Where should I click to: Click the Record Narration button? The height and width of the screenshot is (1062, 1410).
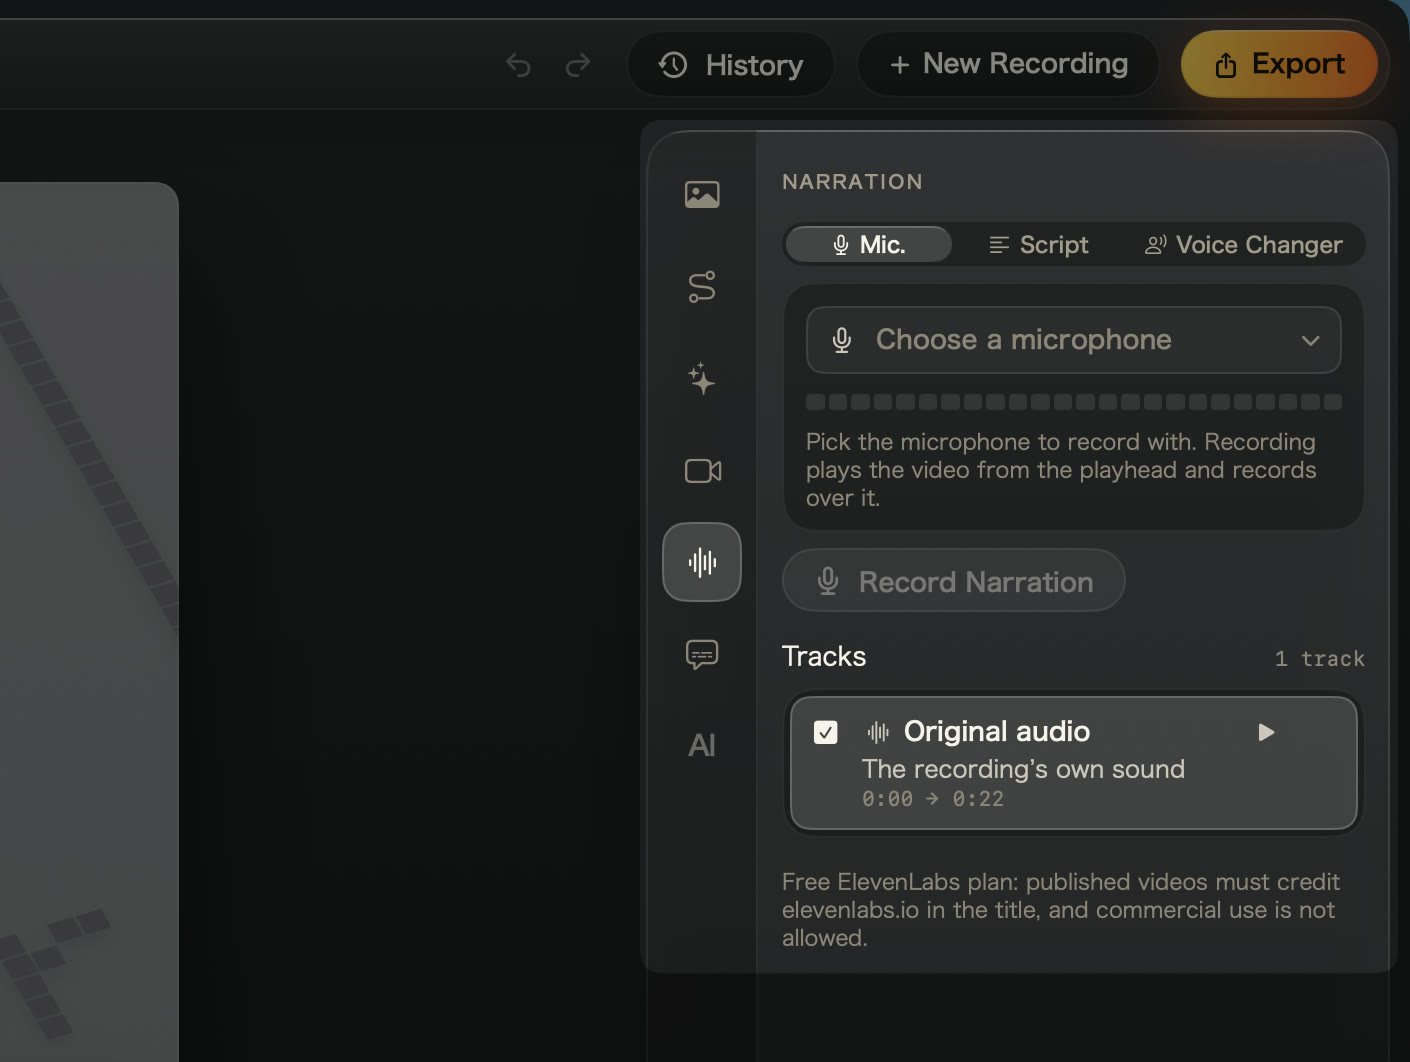click(x=954, y=581)
